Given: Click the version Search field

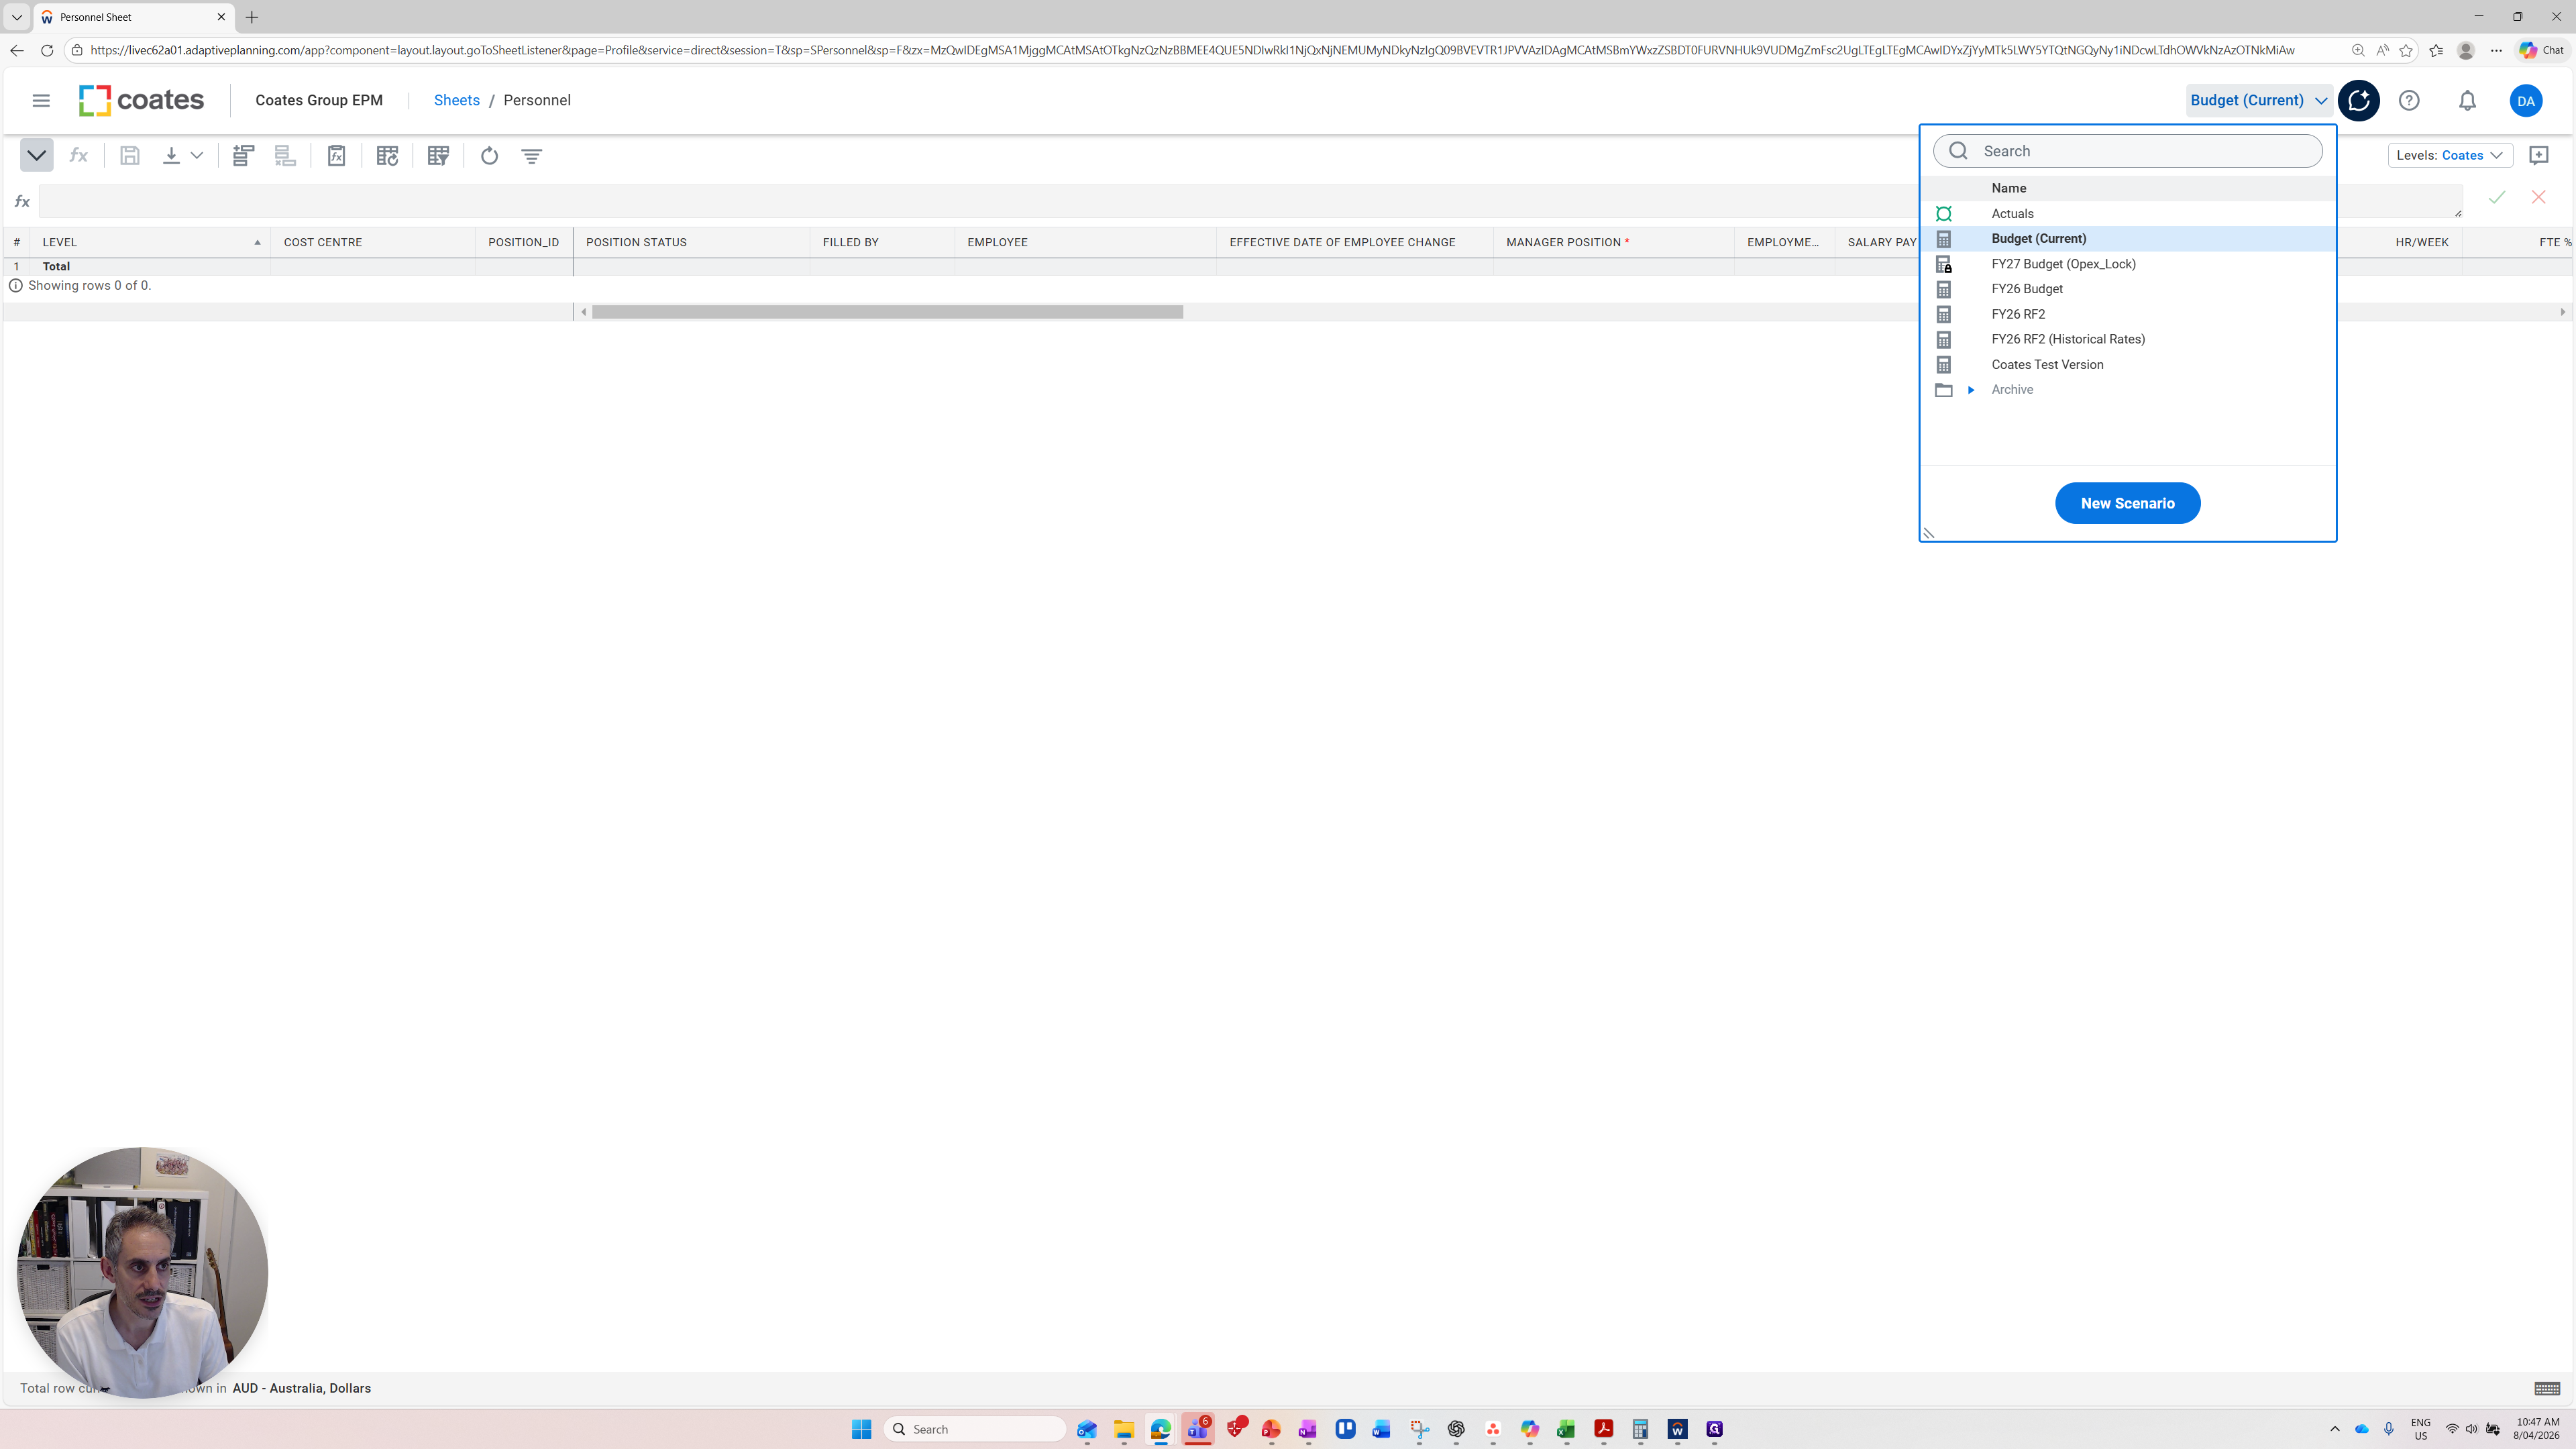Looking at the screenshot, I should [x=2127, y=151].
